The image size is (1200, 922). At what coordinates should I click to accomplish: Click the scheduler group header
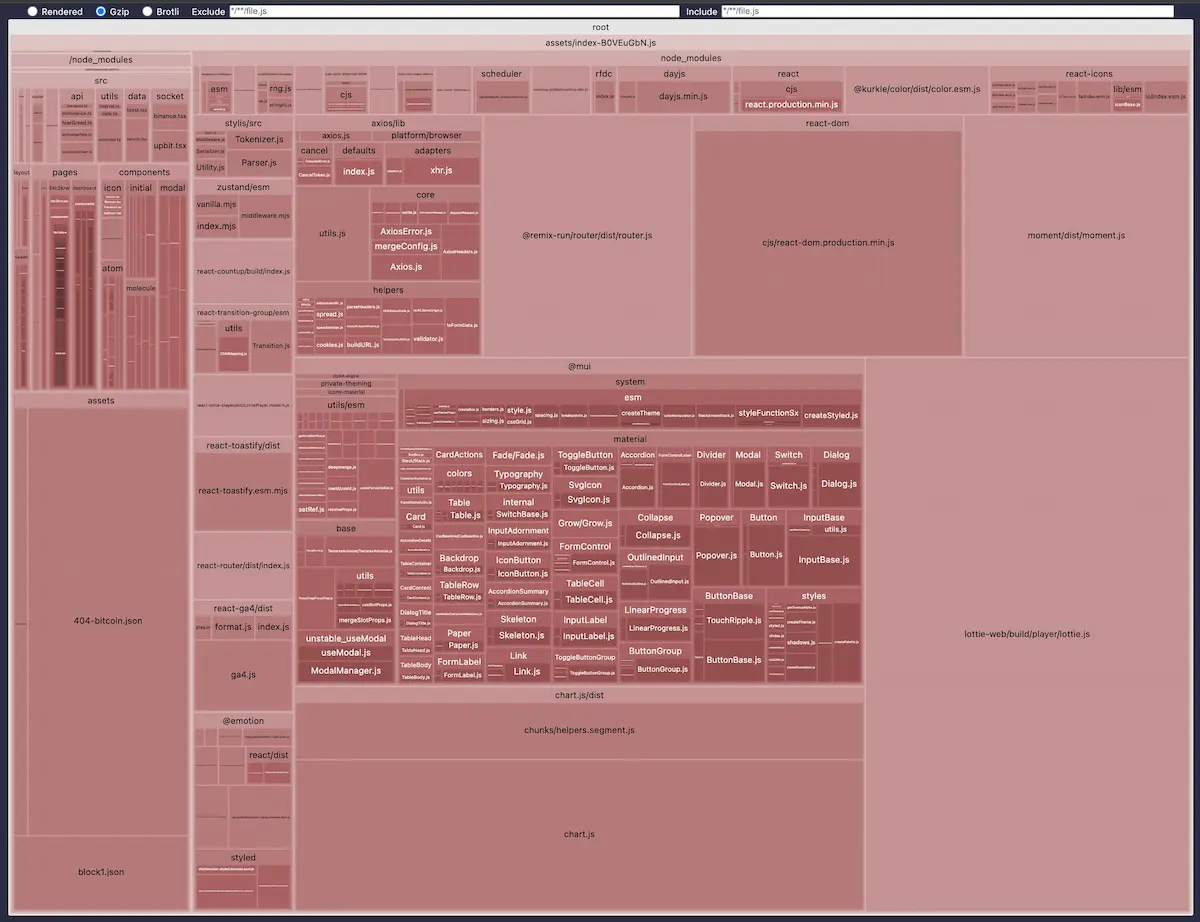pyautogui.click(x=501, y=74)
